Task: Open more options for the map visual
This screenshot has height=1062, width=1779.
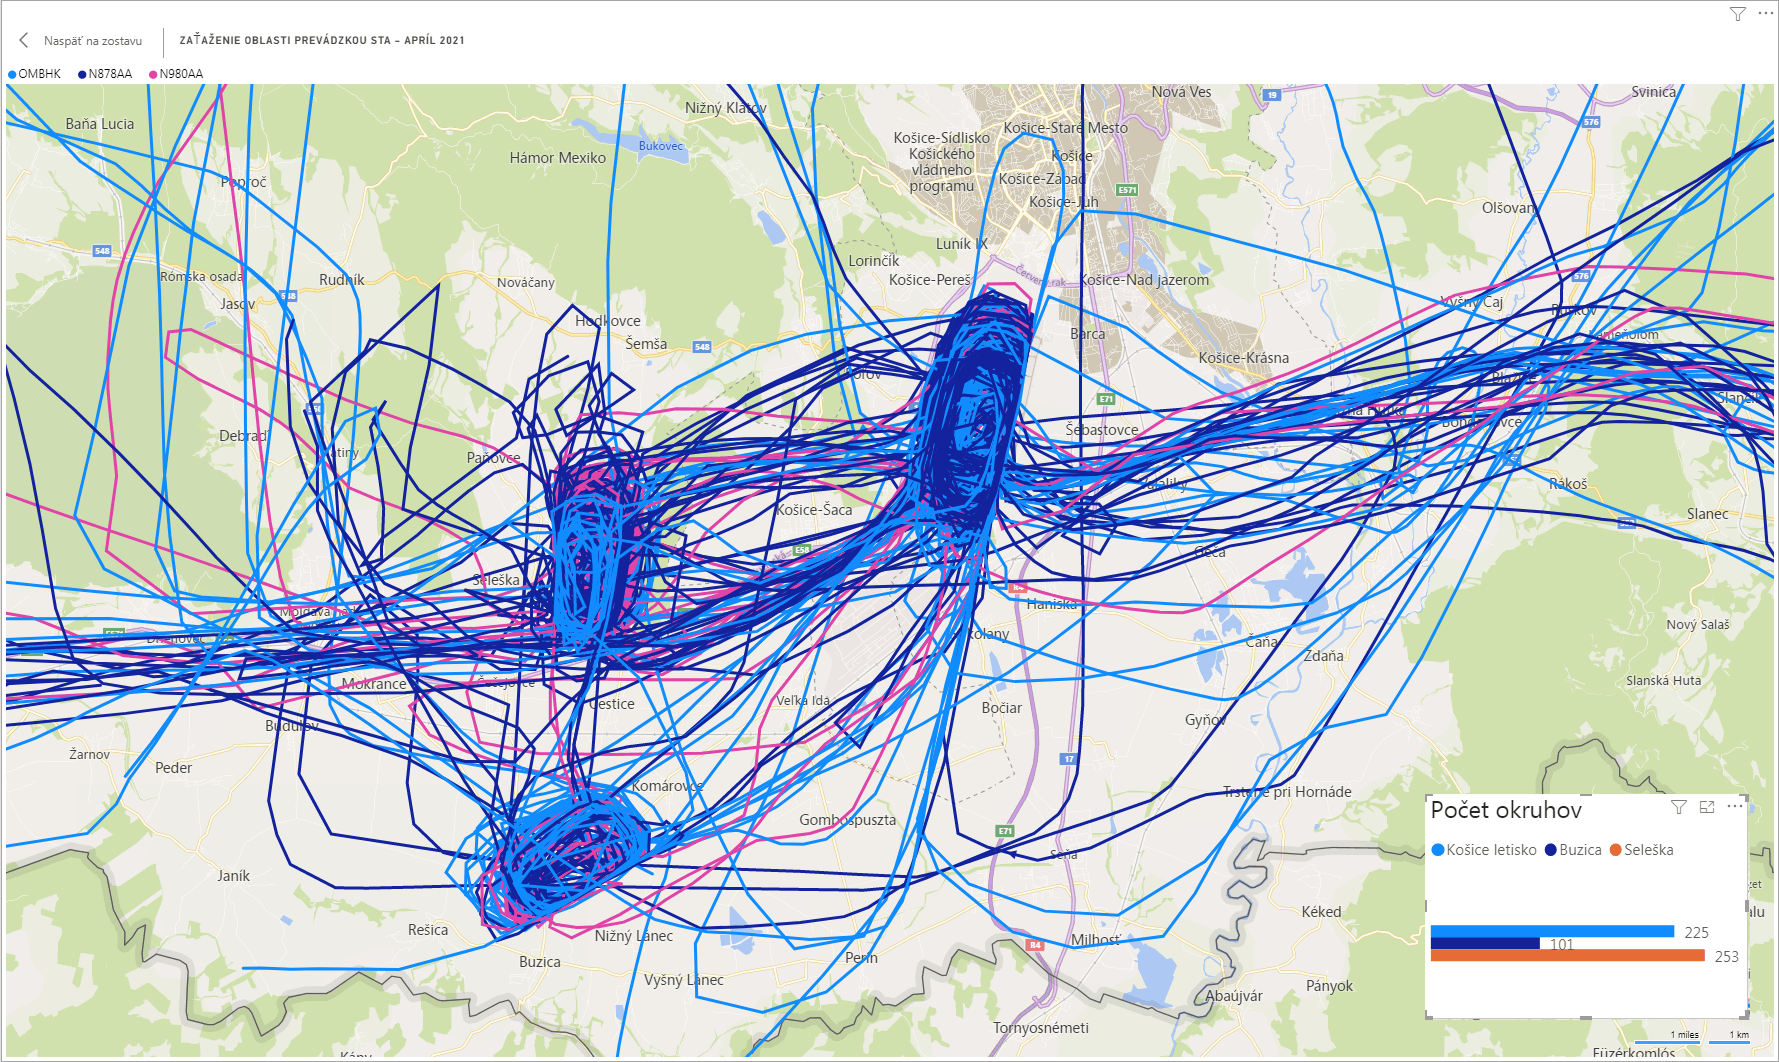Action: pos(1765,14)
